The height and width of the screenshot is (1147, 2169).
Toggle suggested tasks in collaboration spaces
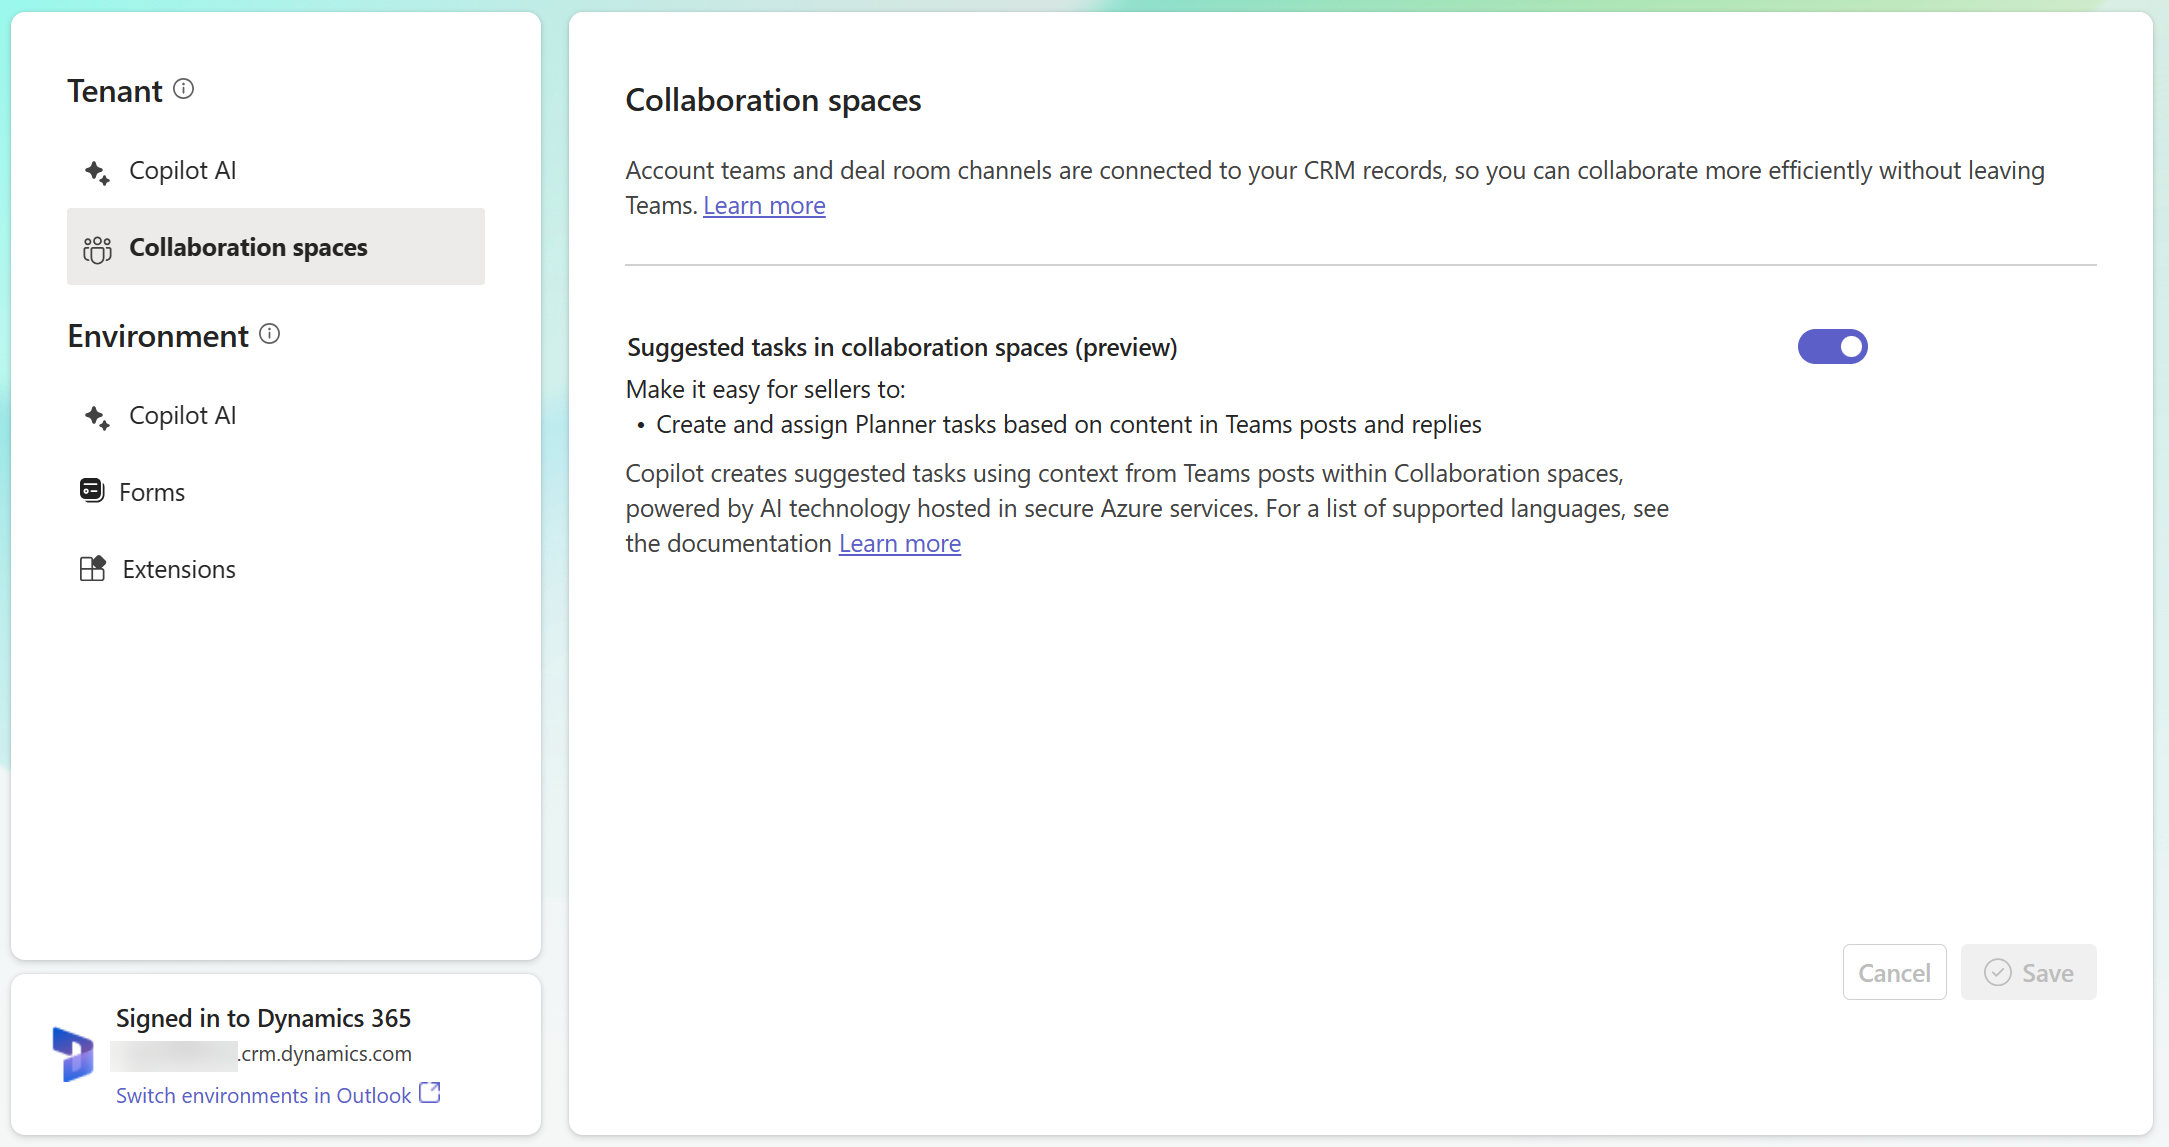tap(1832, 346)
